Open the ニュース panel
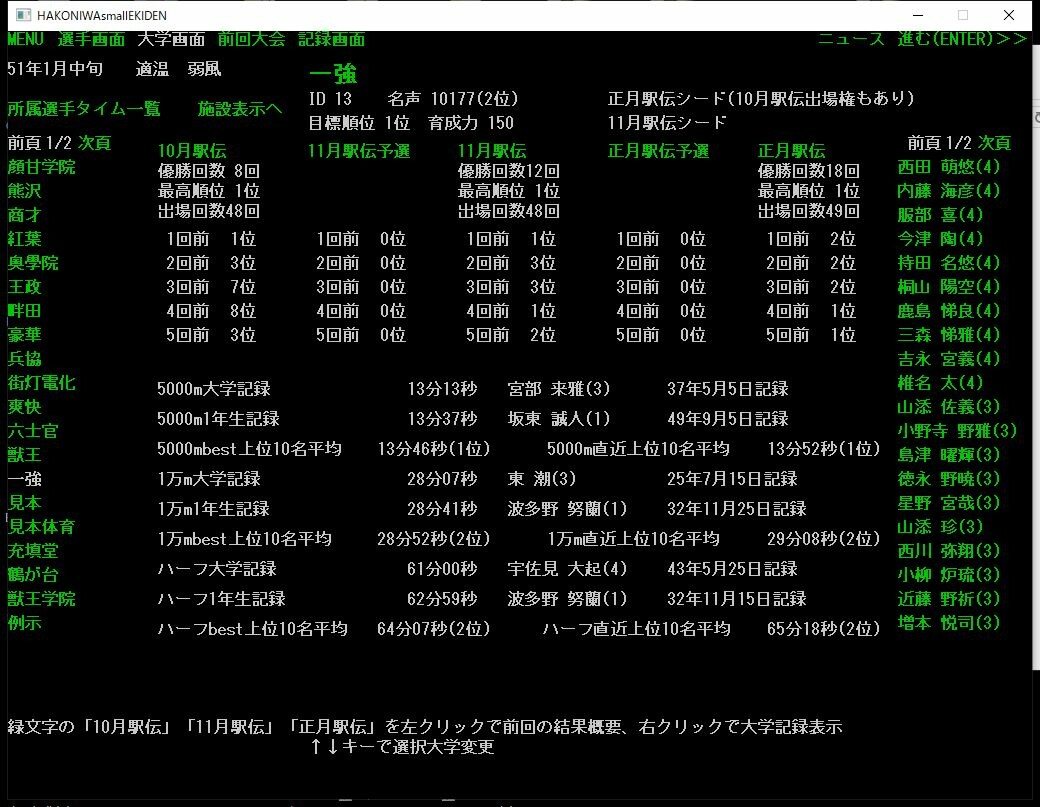 tap(851, 40)
